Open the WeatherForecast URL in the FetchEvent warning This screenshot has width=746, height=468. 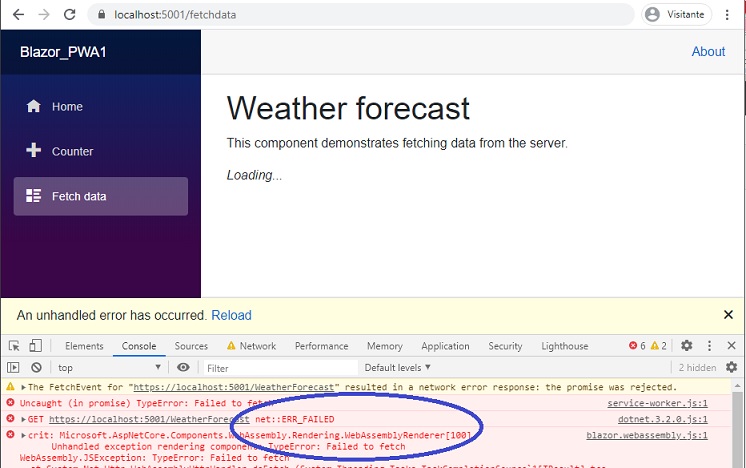234,387
